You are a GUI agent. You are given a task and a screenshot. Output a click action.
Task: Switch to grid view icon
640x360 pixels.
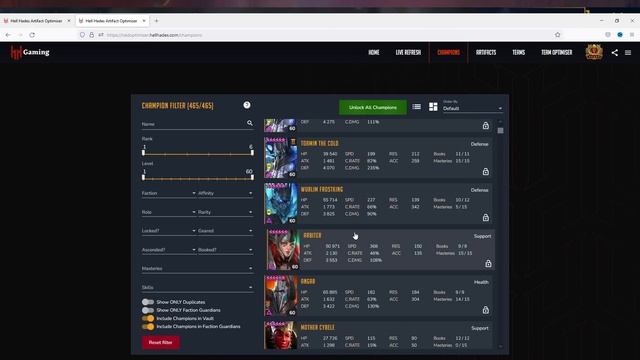(433, 107)
